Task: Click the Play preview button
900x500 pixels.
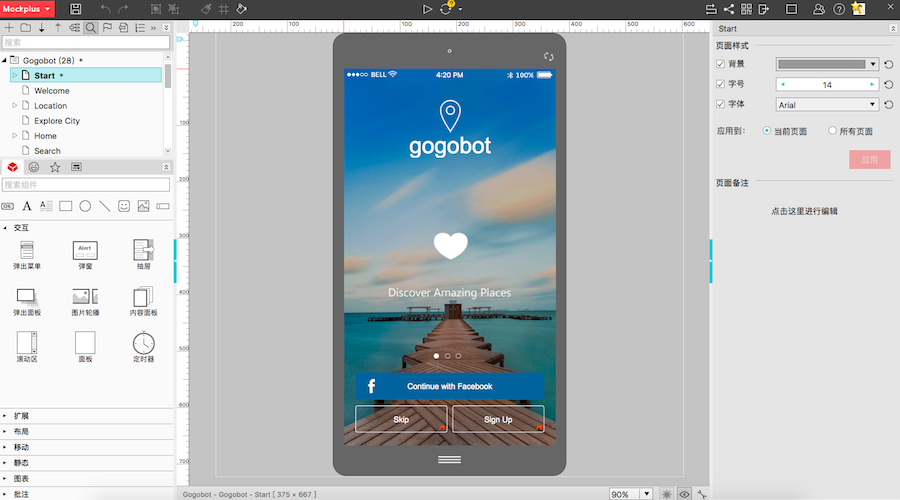Action: pos(427,9)
